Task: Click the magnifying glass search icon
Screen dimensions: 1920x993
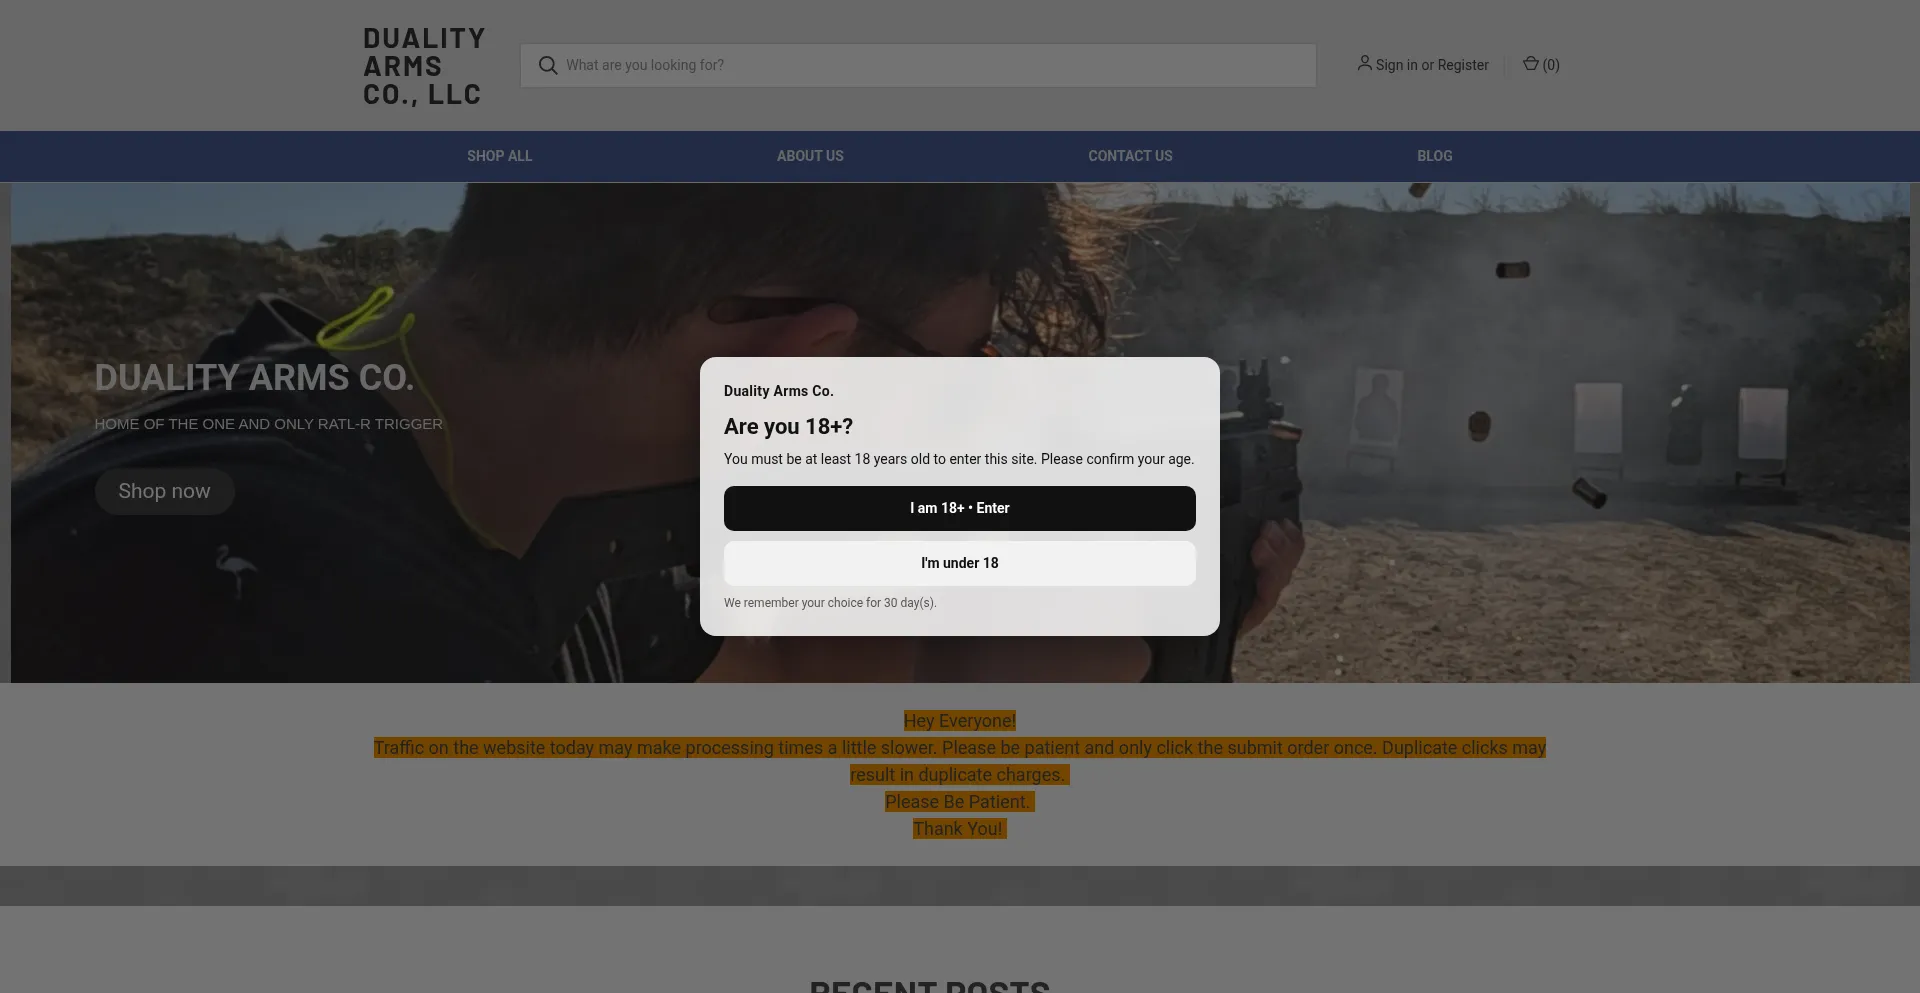Action: 547,65
